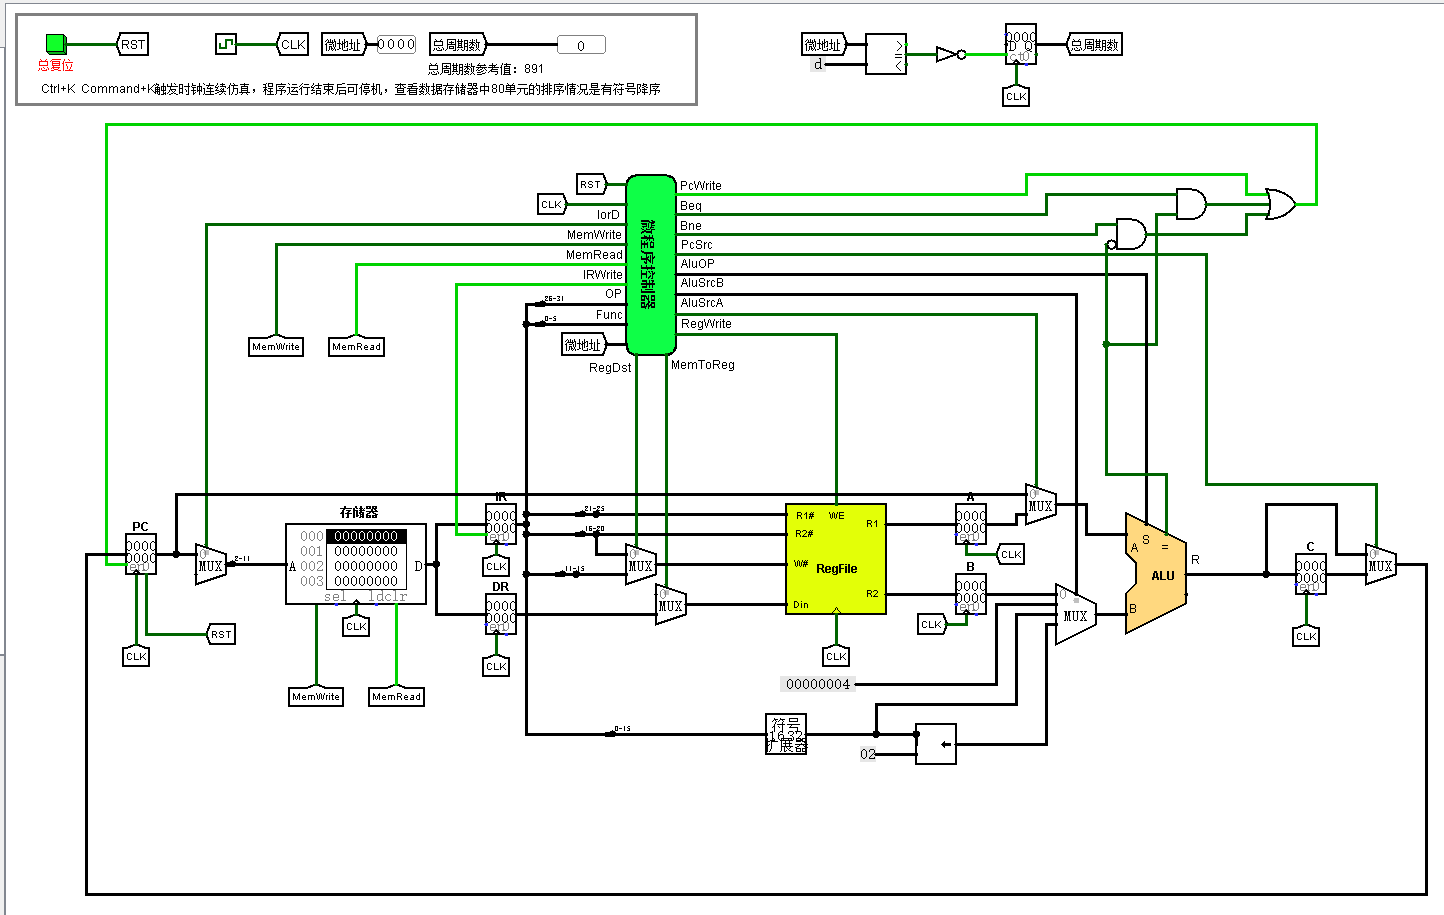Click the AluSrcB output label
The image size is (1444, 915).
click(702, 283)
